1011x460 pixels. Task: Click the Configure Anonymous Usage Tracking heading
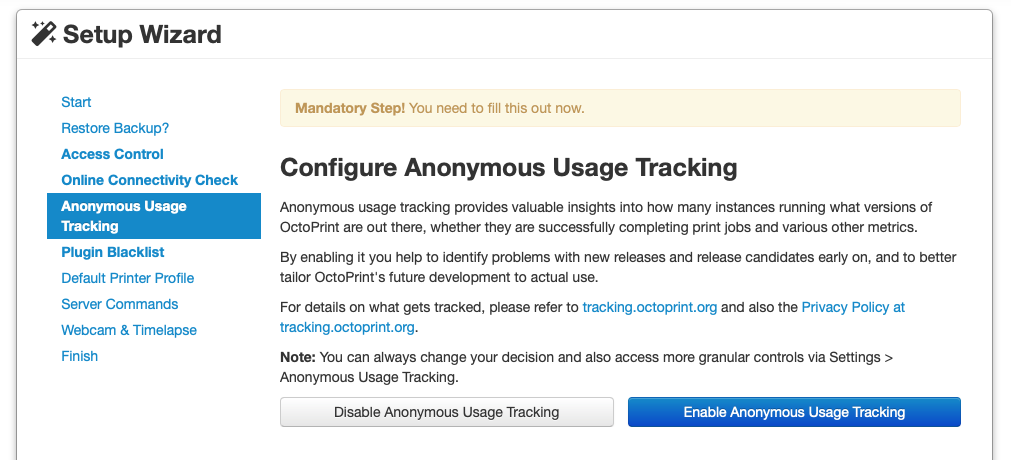508,167
